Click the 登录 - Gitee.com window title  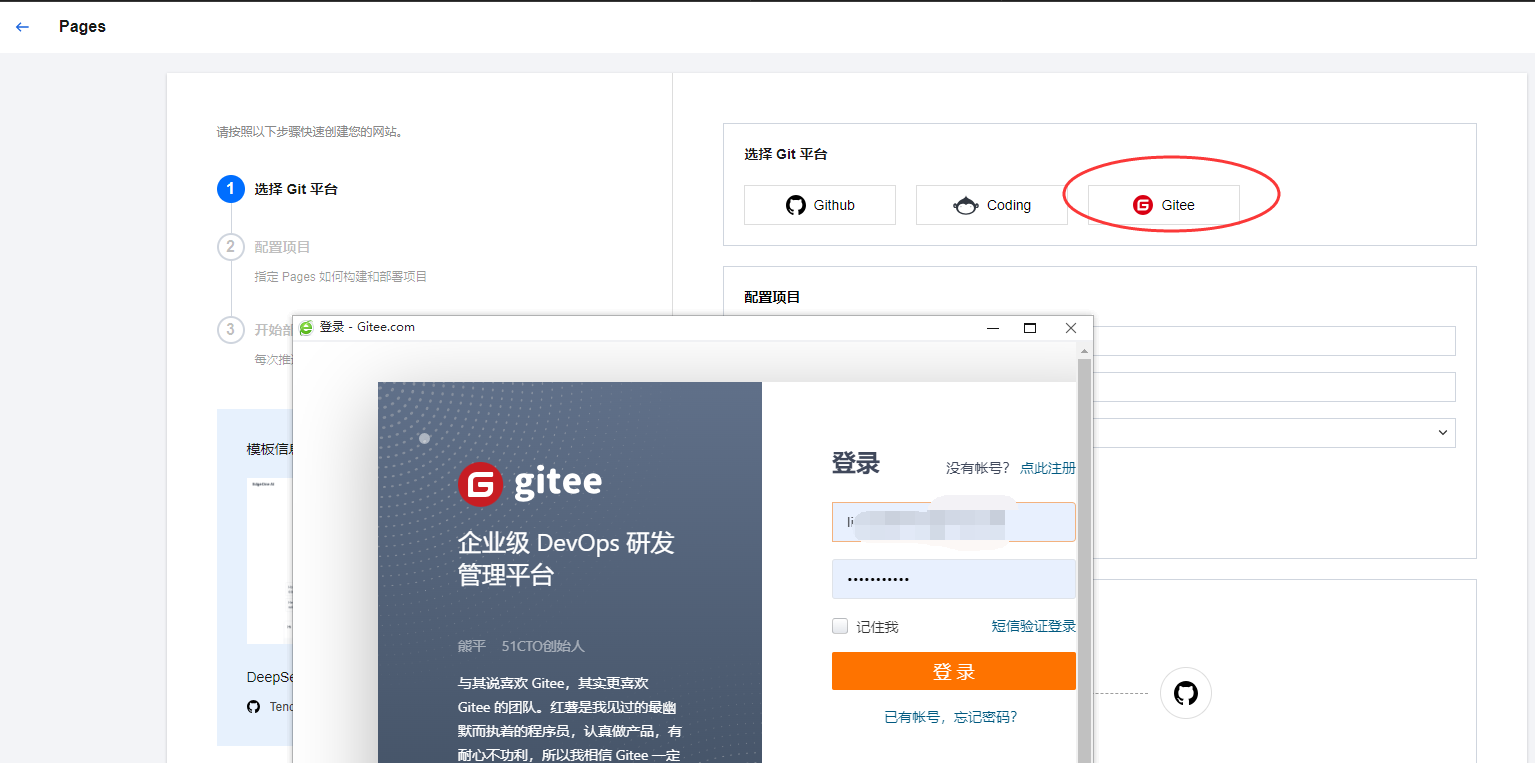[x=367, y=327]
